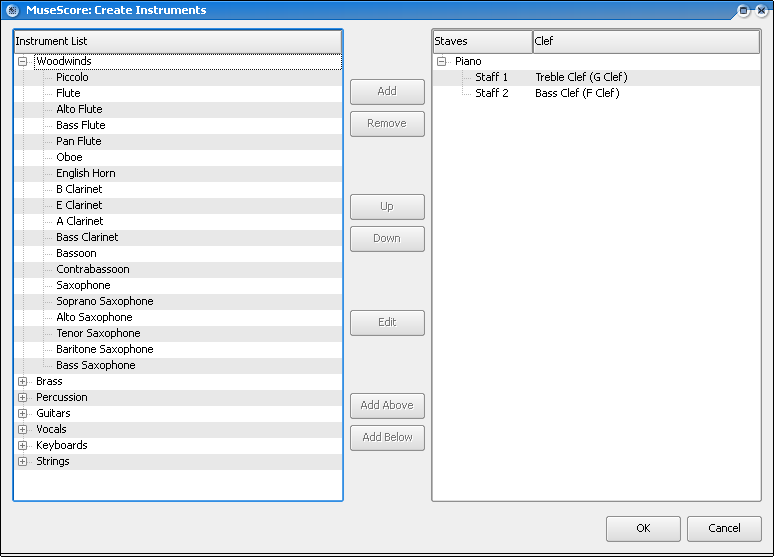Click the Bass Clef (F Clef) cell
Viewport: 774px width, 557px height.
click(577, 93)
